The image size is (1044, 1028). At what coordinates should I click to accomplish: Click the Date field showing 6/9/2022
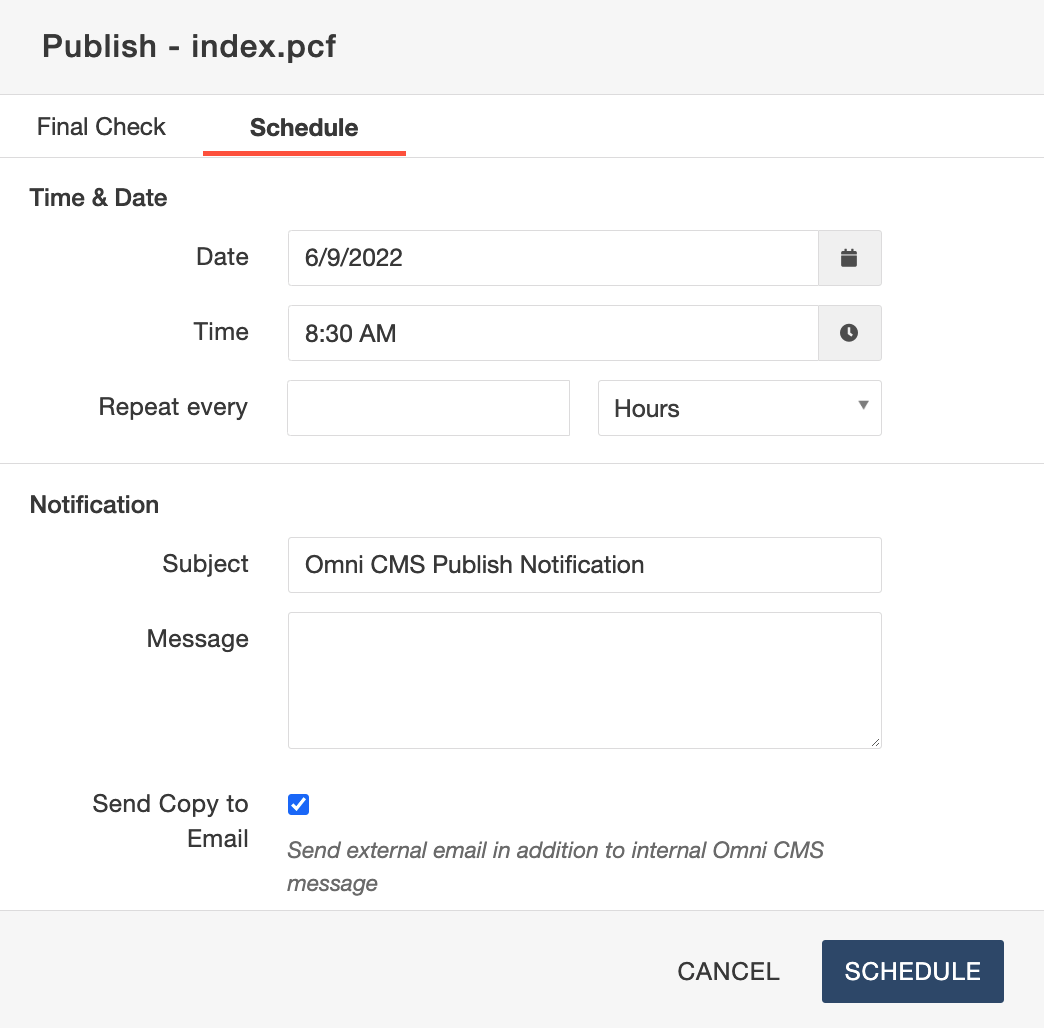click(x=552, y=258)
